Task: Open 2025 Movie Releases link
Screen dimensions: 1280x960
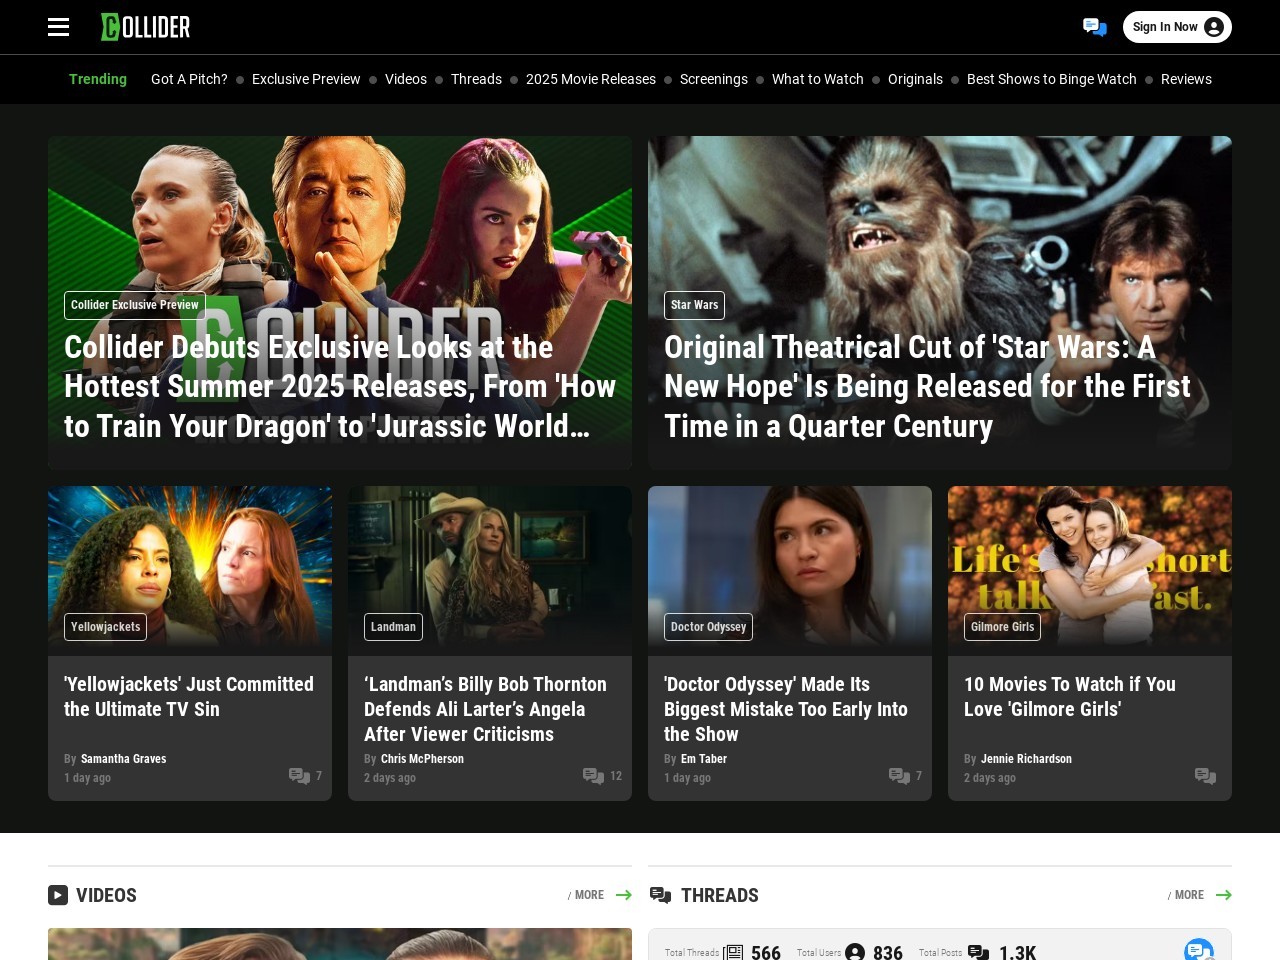Action: [x=591, y=79]
